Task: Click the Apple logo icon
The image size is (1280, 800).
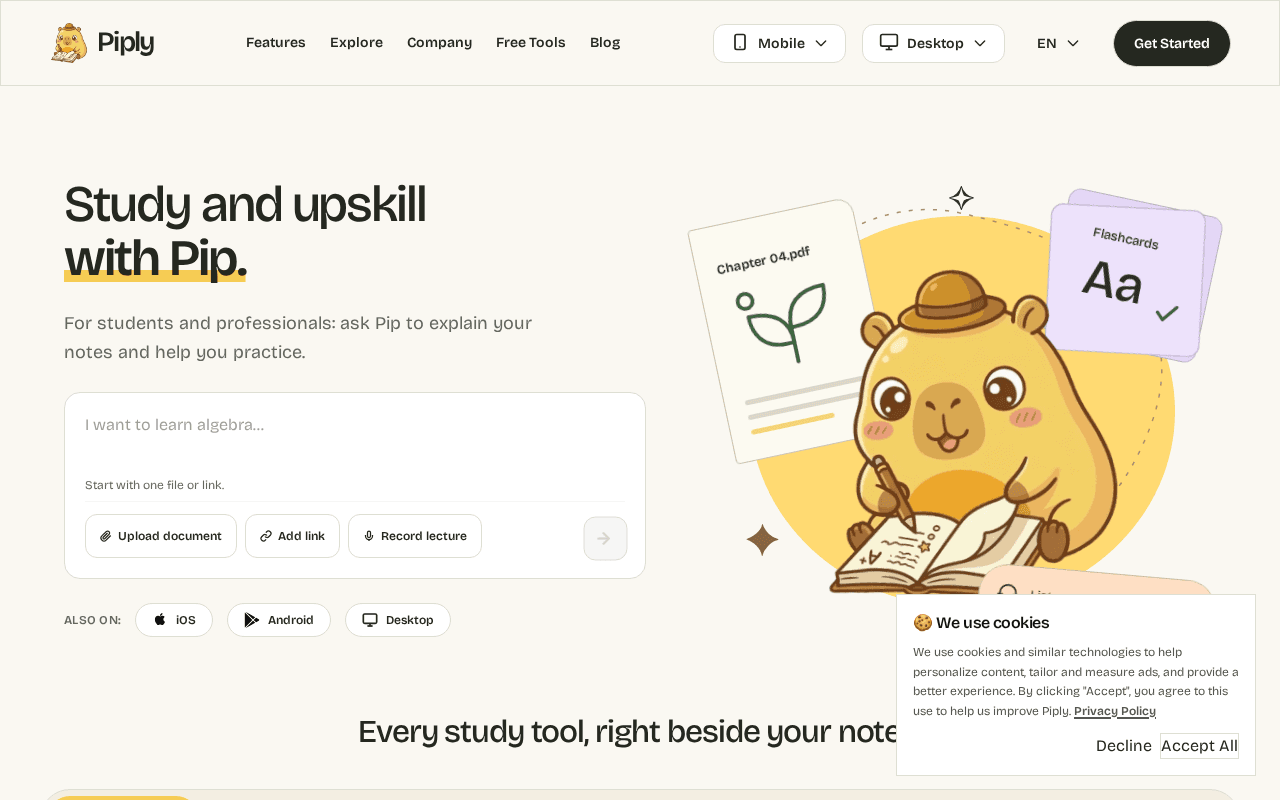Action: point(160,620)
